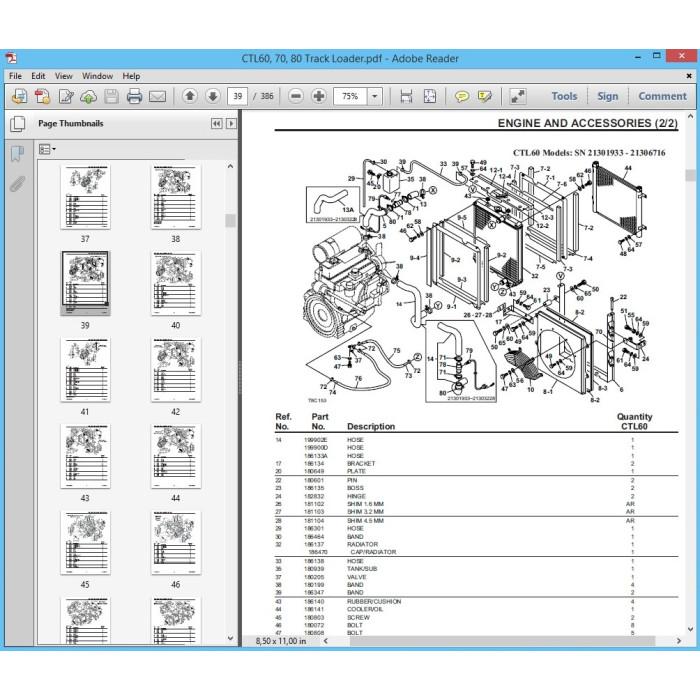
Task: Click the Edit/Sign document toolbar icon
Action: pyautogui.click(x=66, y=96)
